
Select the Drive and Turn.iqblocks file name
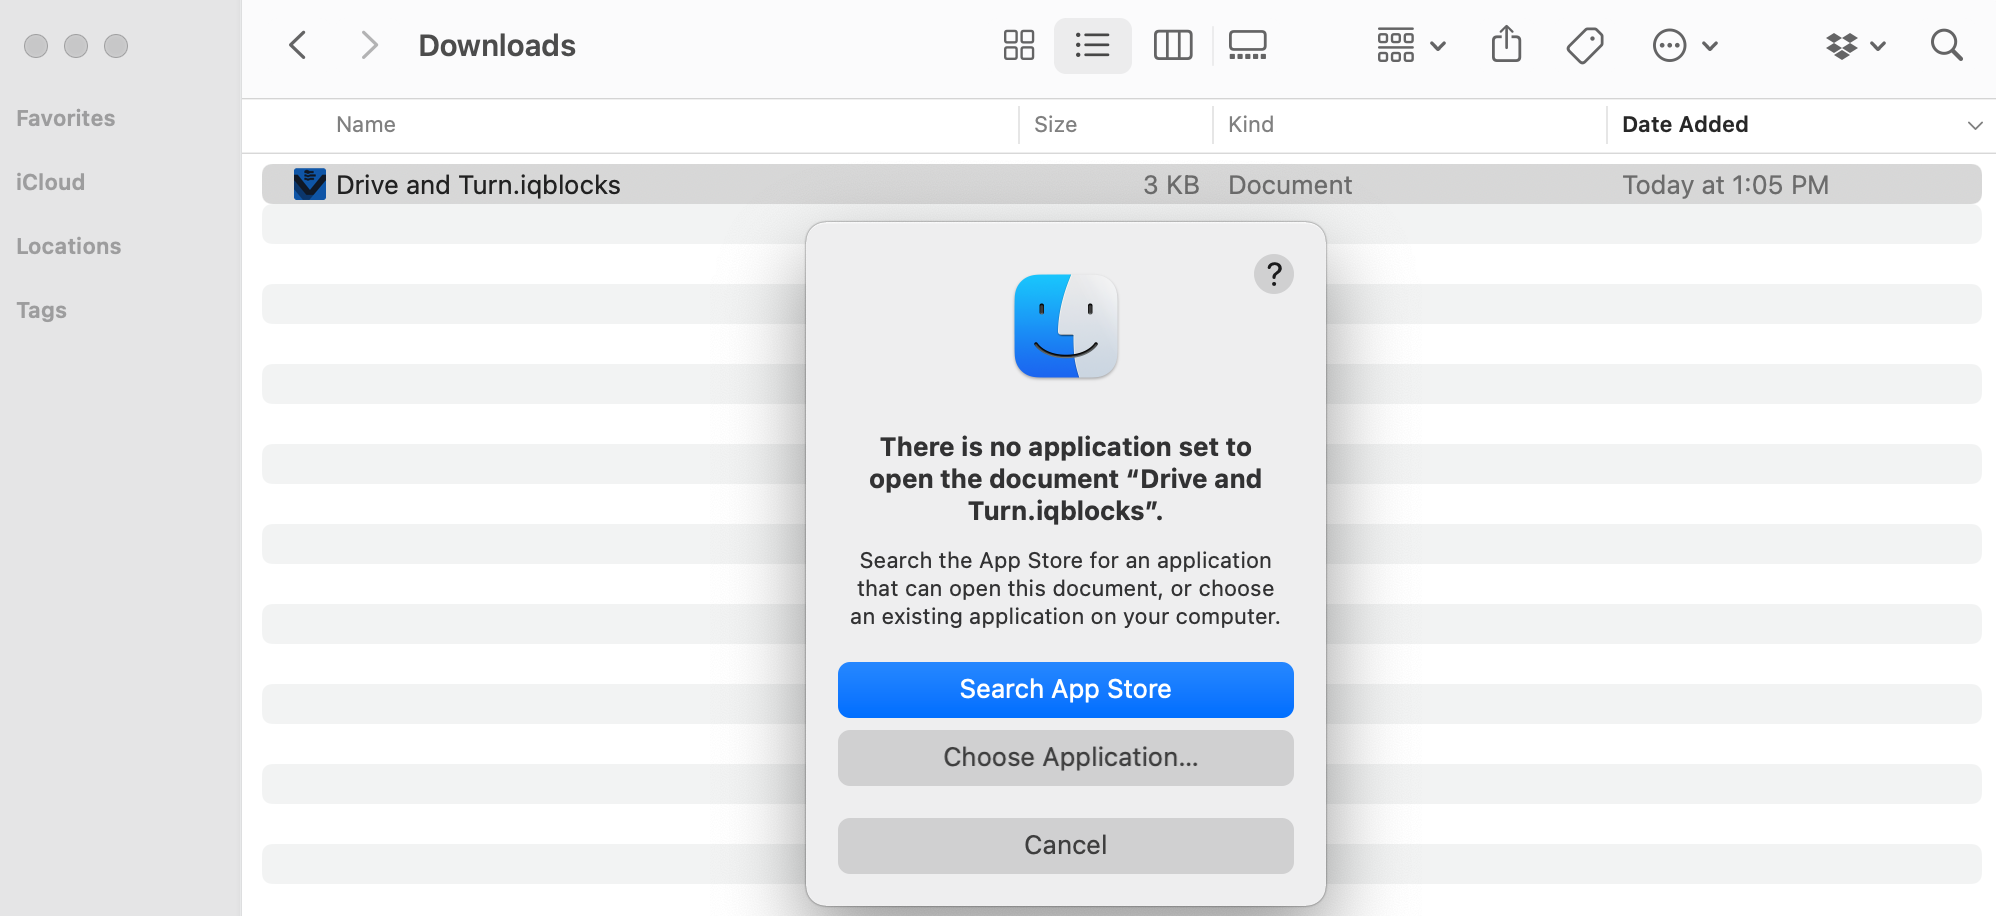click(478, 185)
